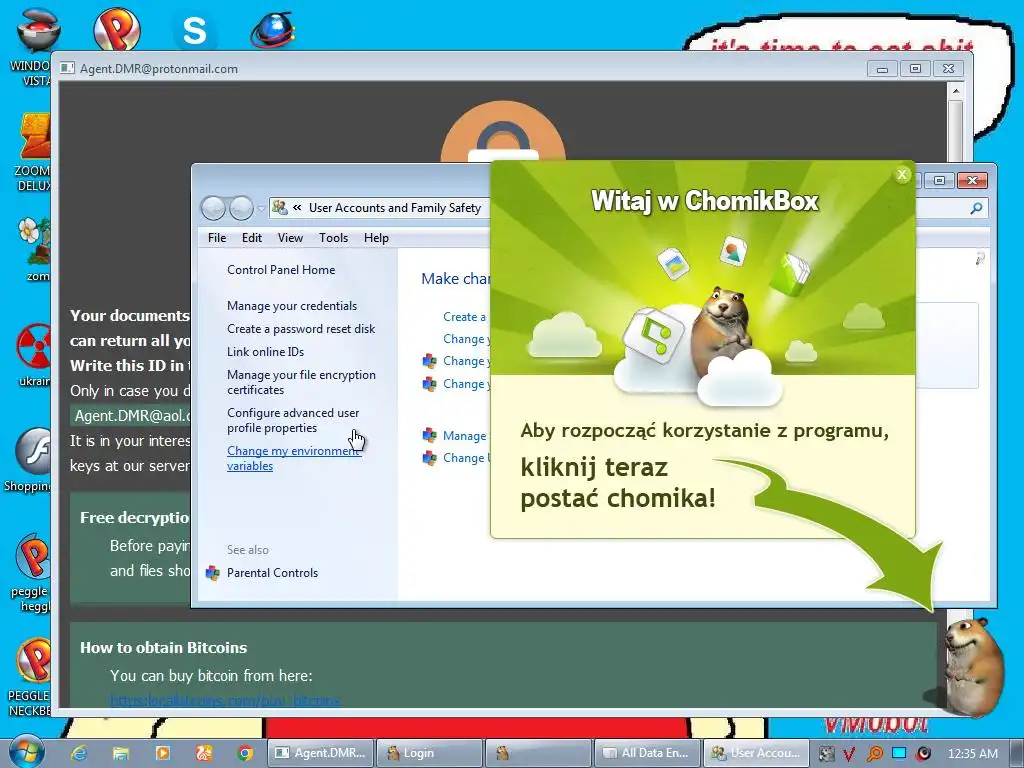Switch to User Accou... taskbar window
This screenshot has height=768, width=1024.
(x=756, y=753)
